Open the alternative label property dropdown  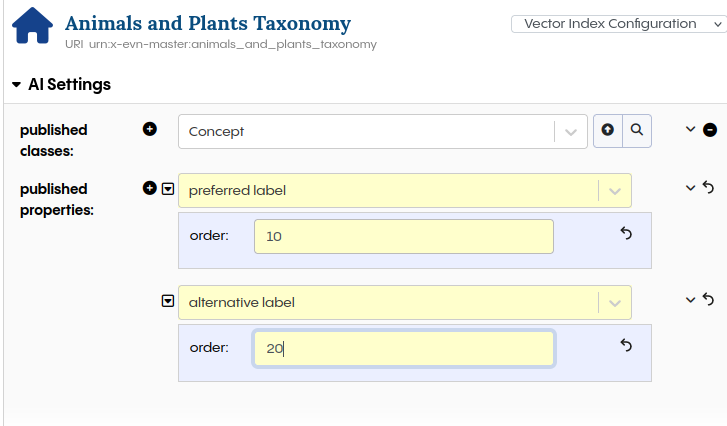tap(614, 302)
